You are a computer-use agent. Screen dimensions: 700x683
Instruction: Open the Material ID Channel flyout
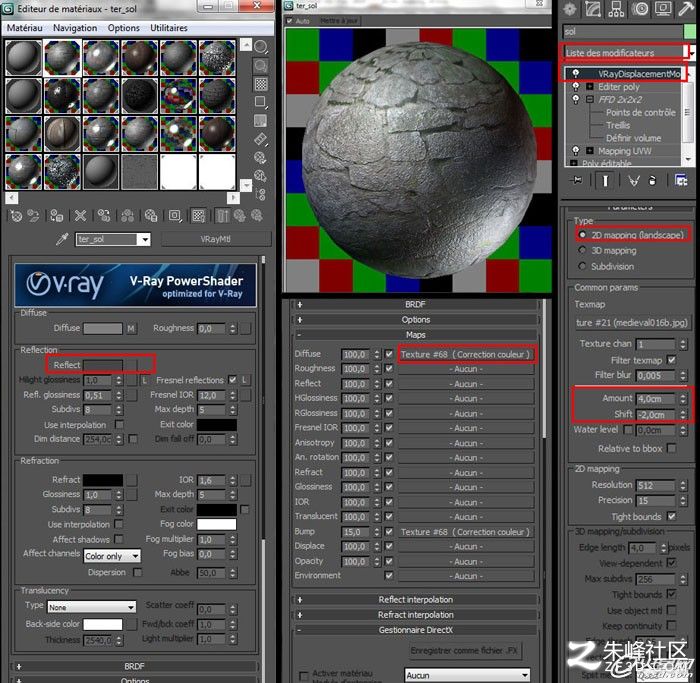[x=175, y=216]
